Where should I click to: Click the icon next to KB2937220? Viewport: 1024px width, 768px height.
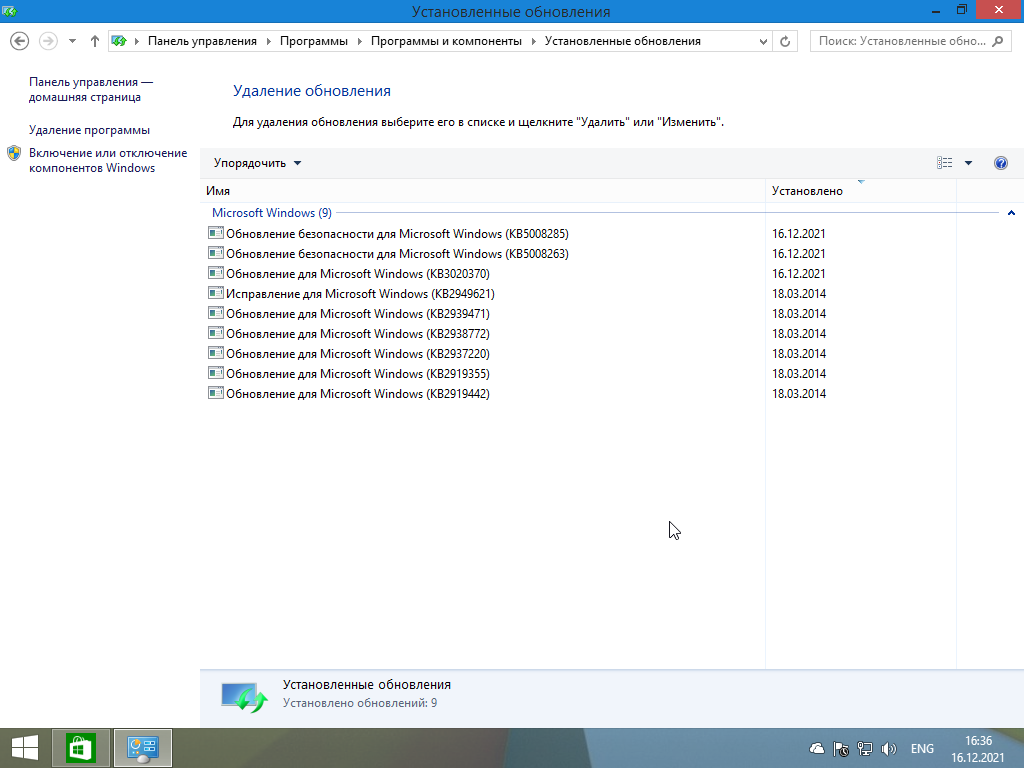pos(216,353)
